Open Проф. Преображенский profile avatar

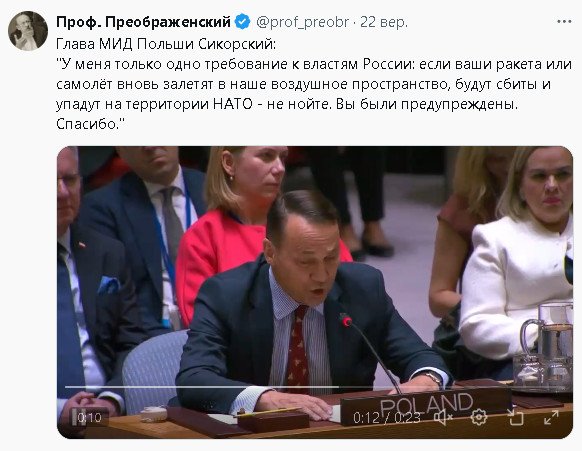(28, 30)
